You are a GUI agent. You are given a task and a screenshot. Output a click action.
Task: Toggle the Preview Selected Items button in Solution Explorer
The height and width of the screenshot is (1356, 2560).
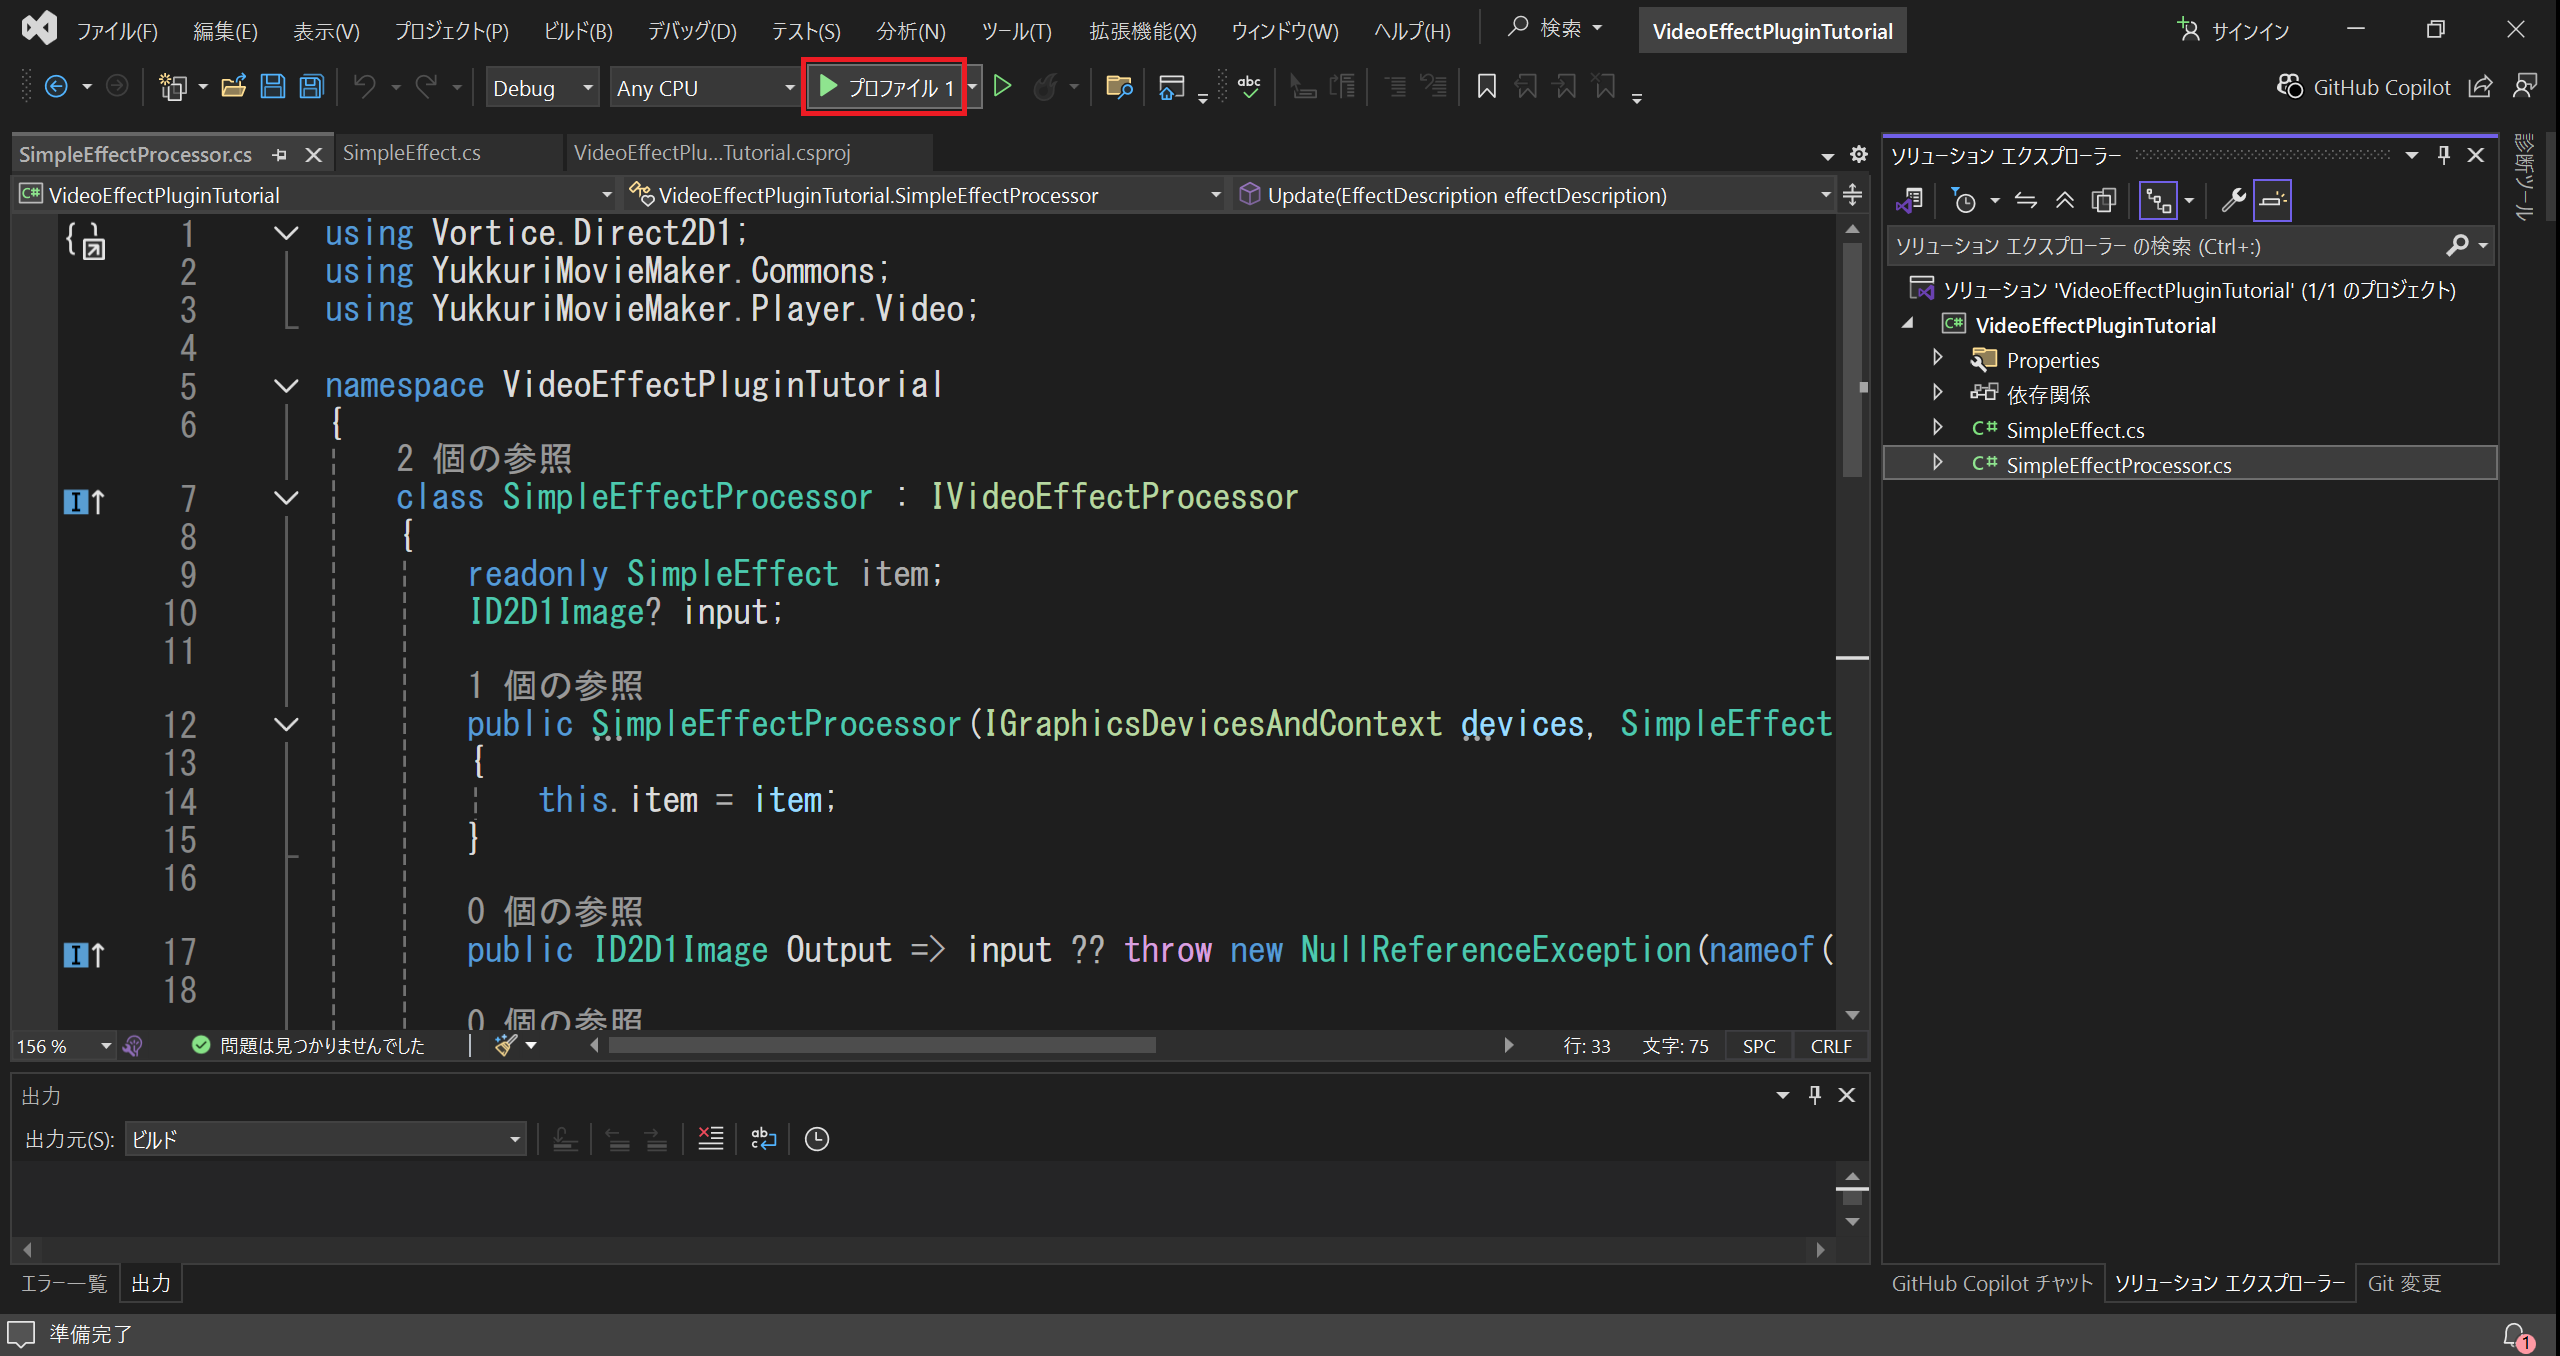[x=2272, y=201]
